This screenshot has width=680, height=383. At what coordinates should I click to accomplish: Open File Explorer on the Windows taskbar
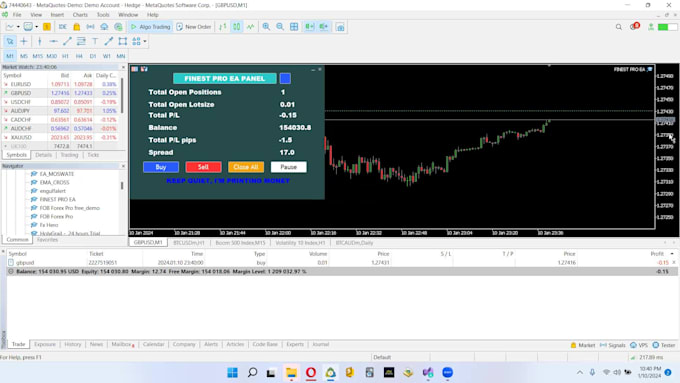click(x=291, y=373)
